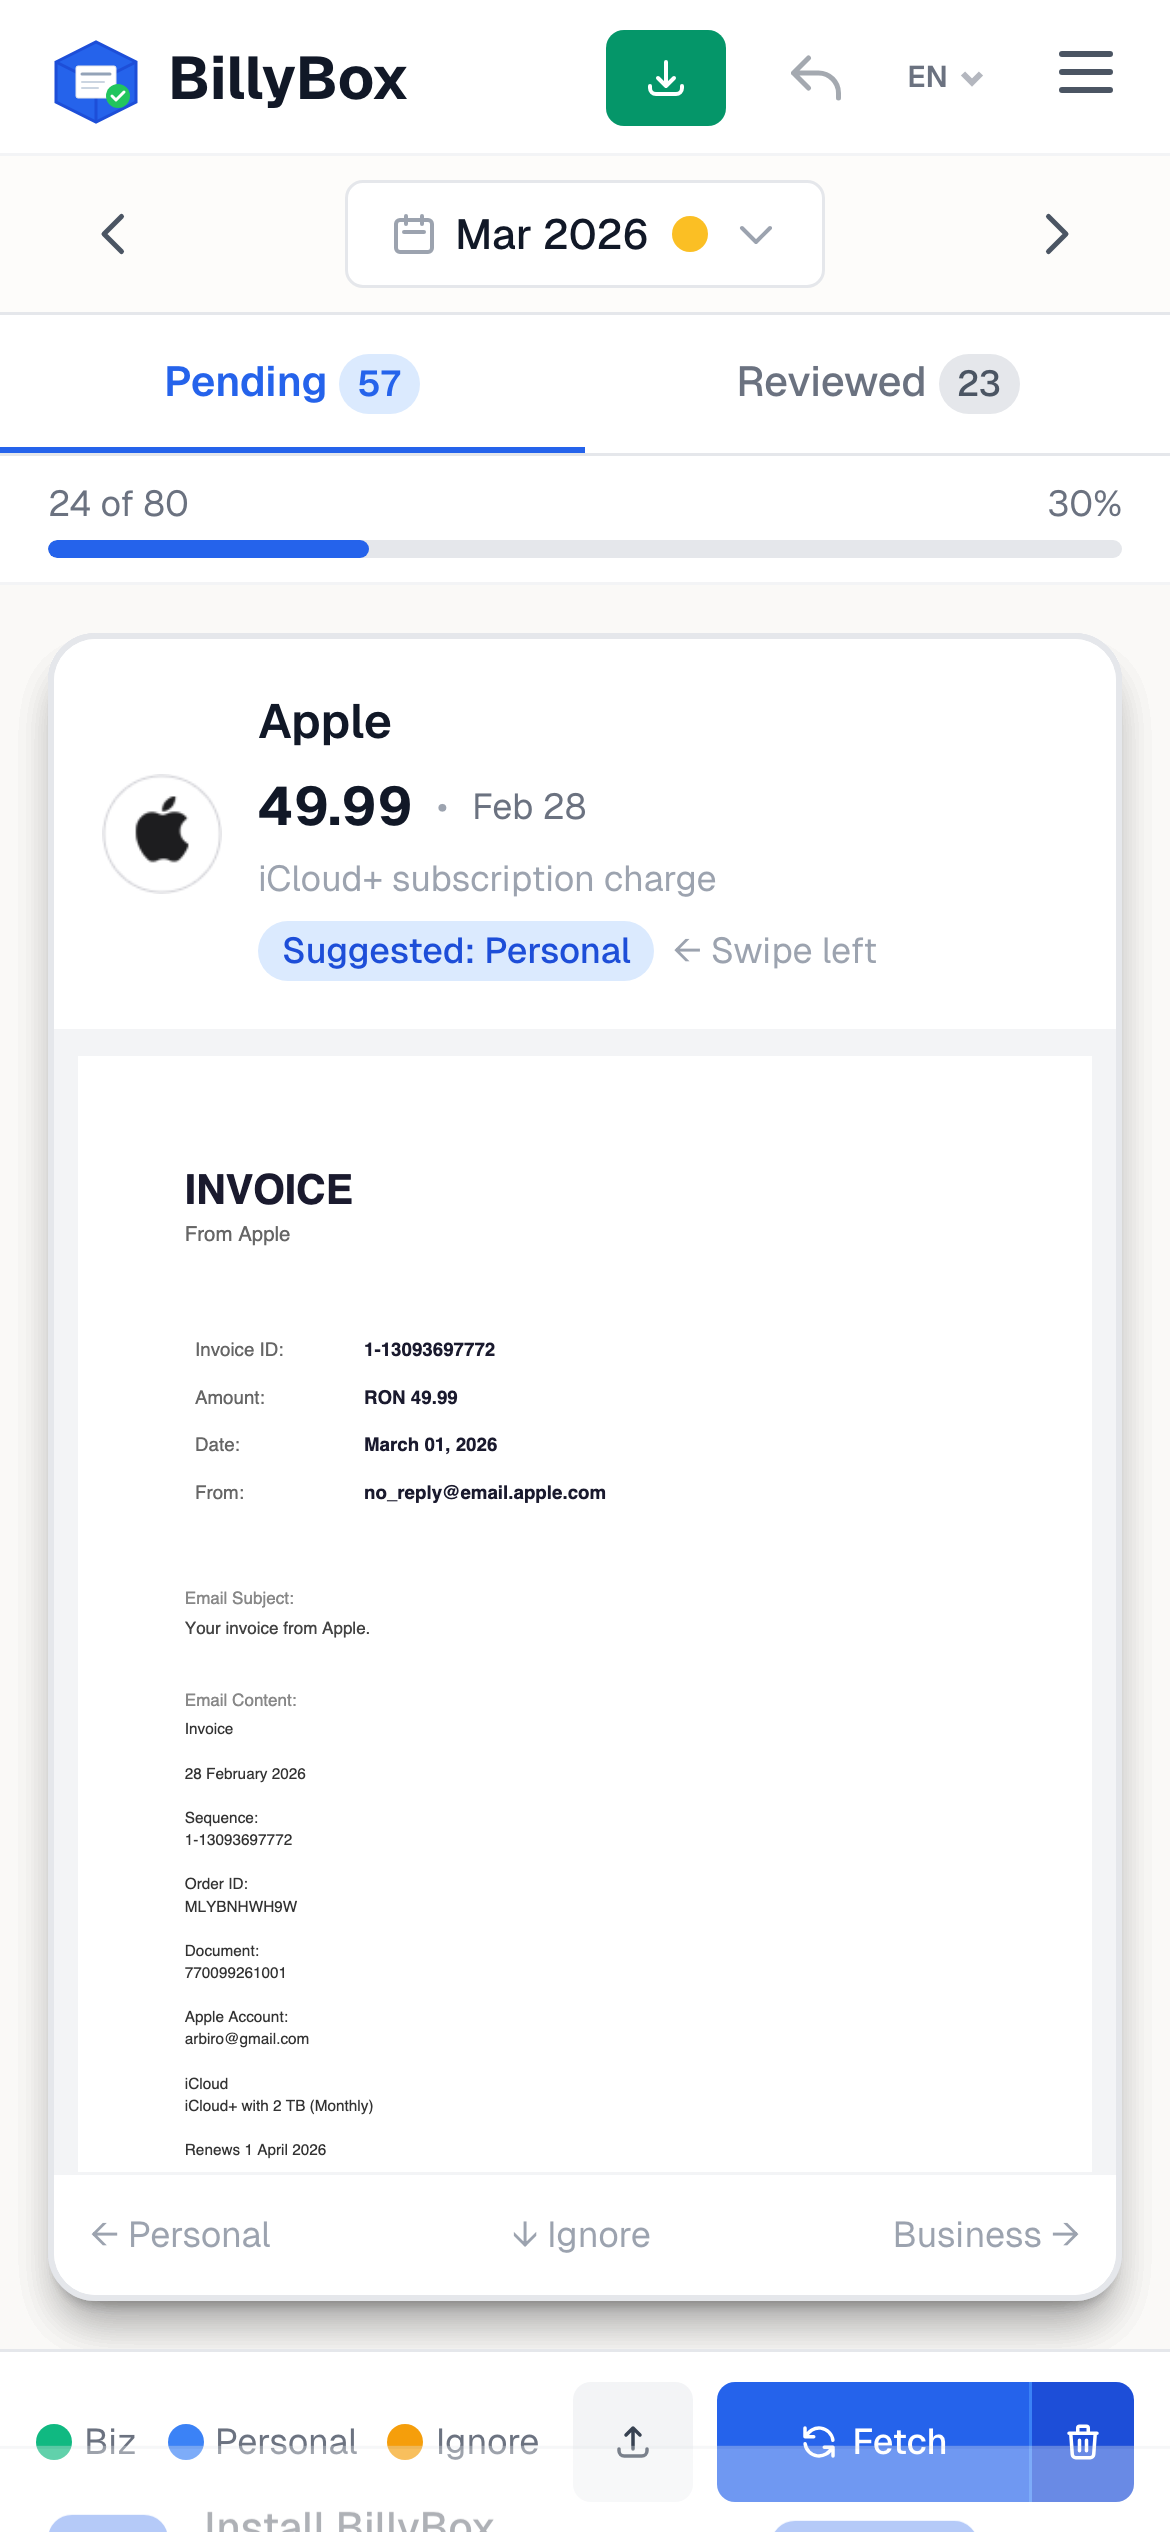Select the Pending tab
Viewport: 1170px width, 2532px height.
(x=291, y=382)
